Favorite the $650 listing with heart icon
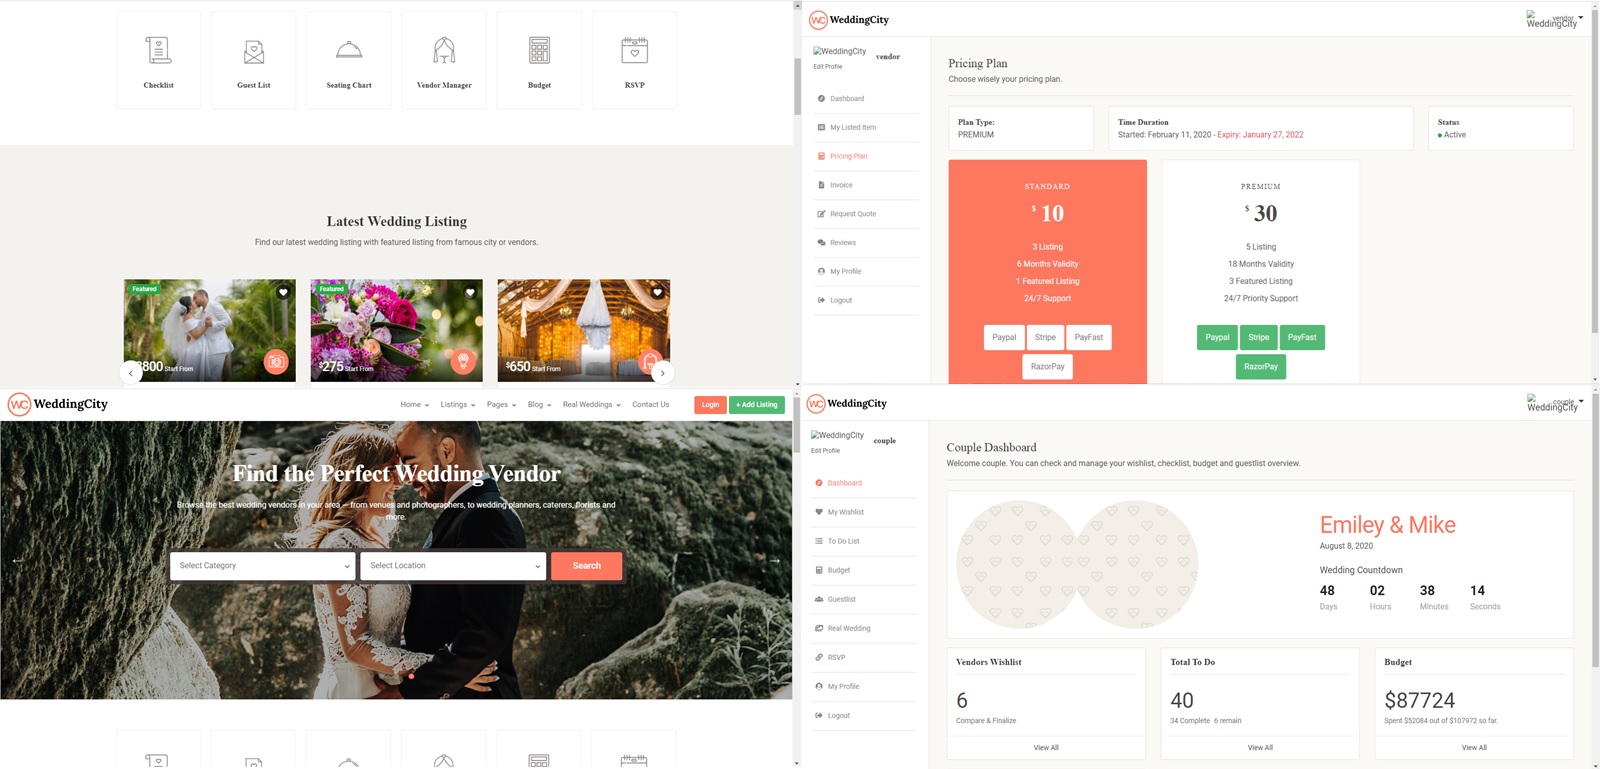1600x769 pixels. pos(657,292)
